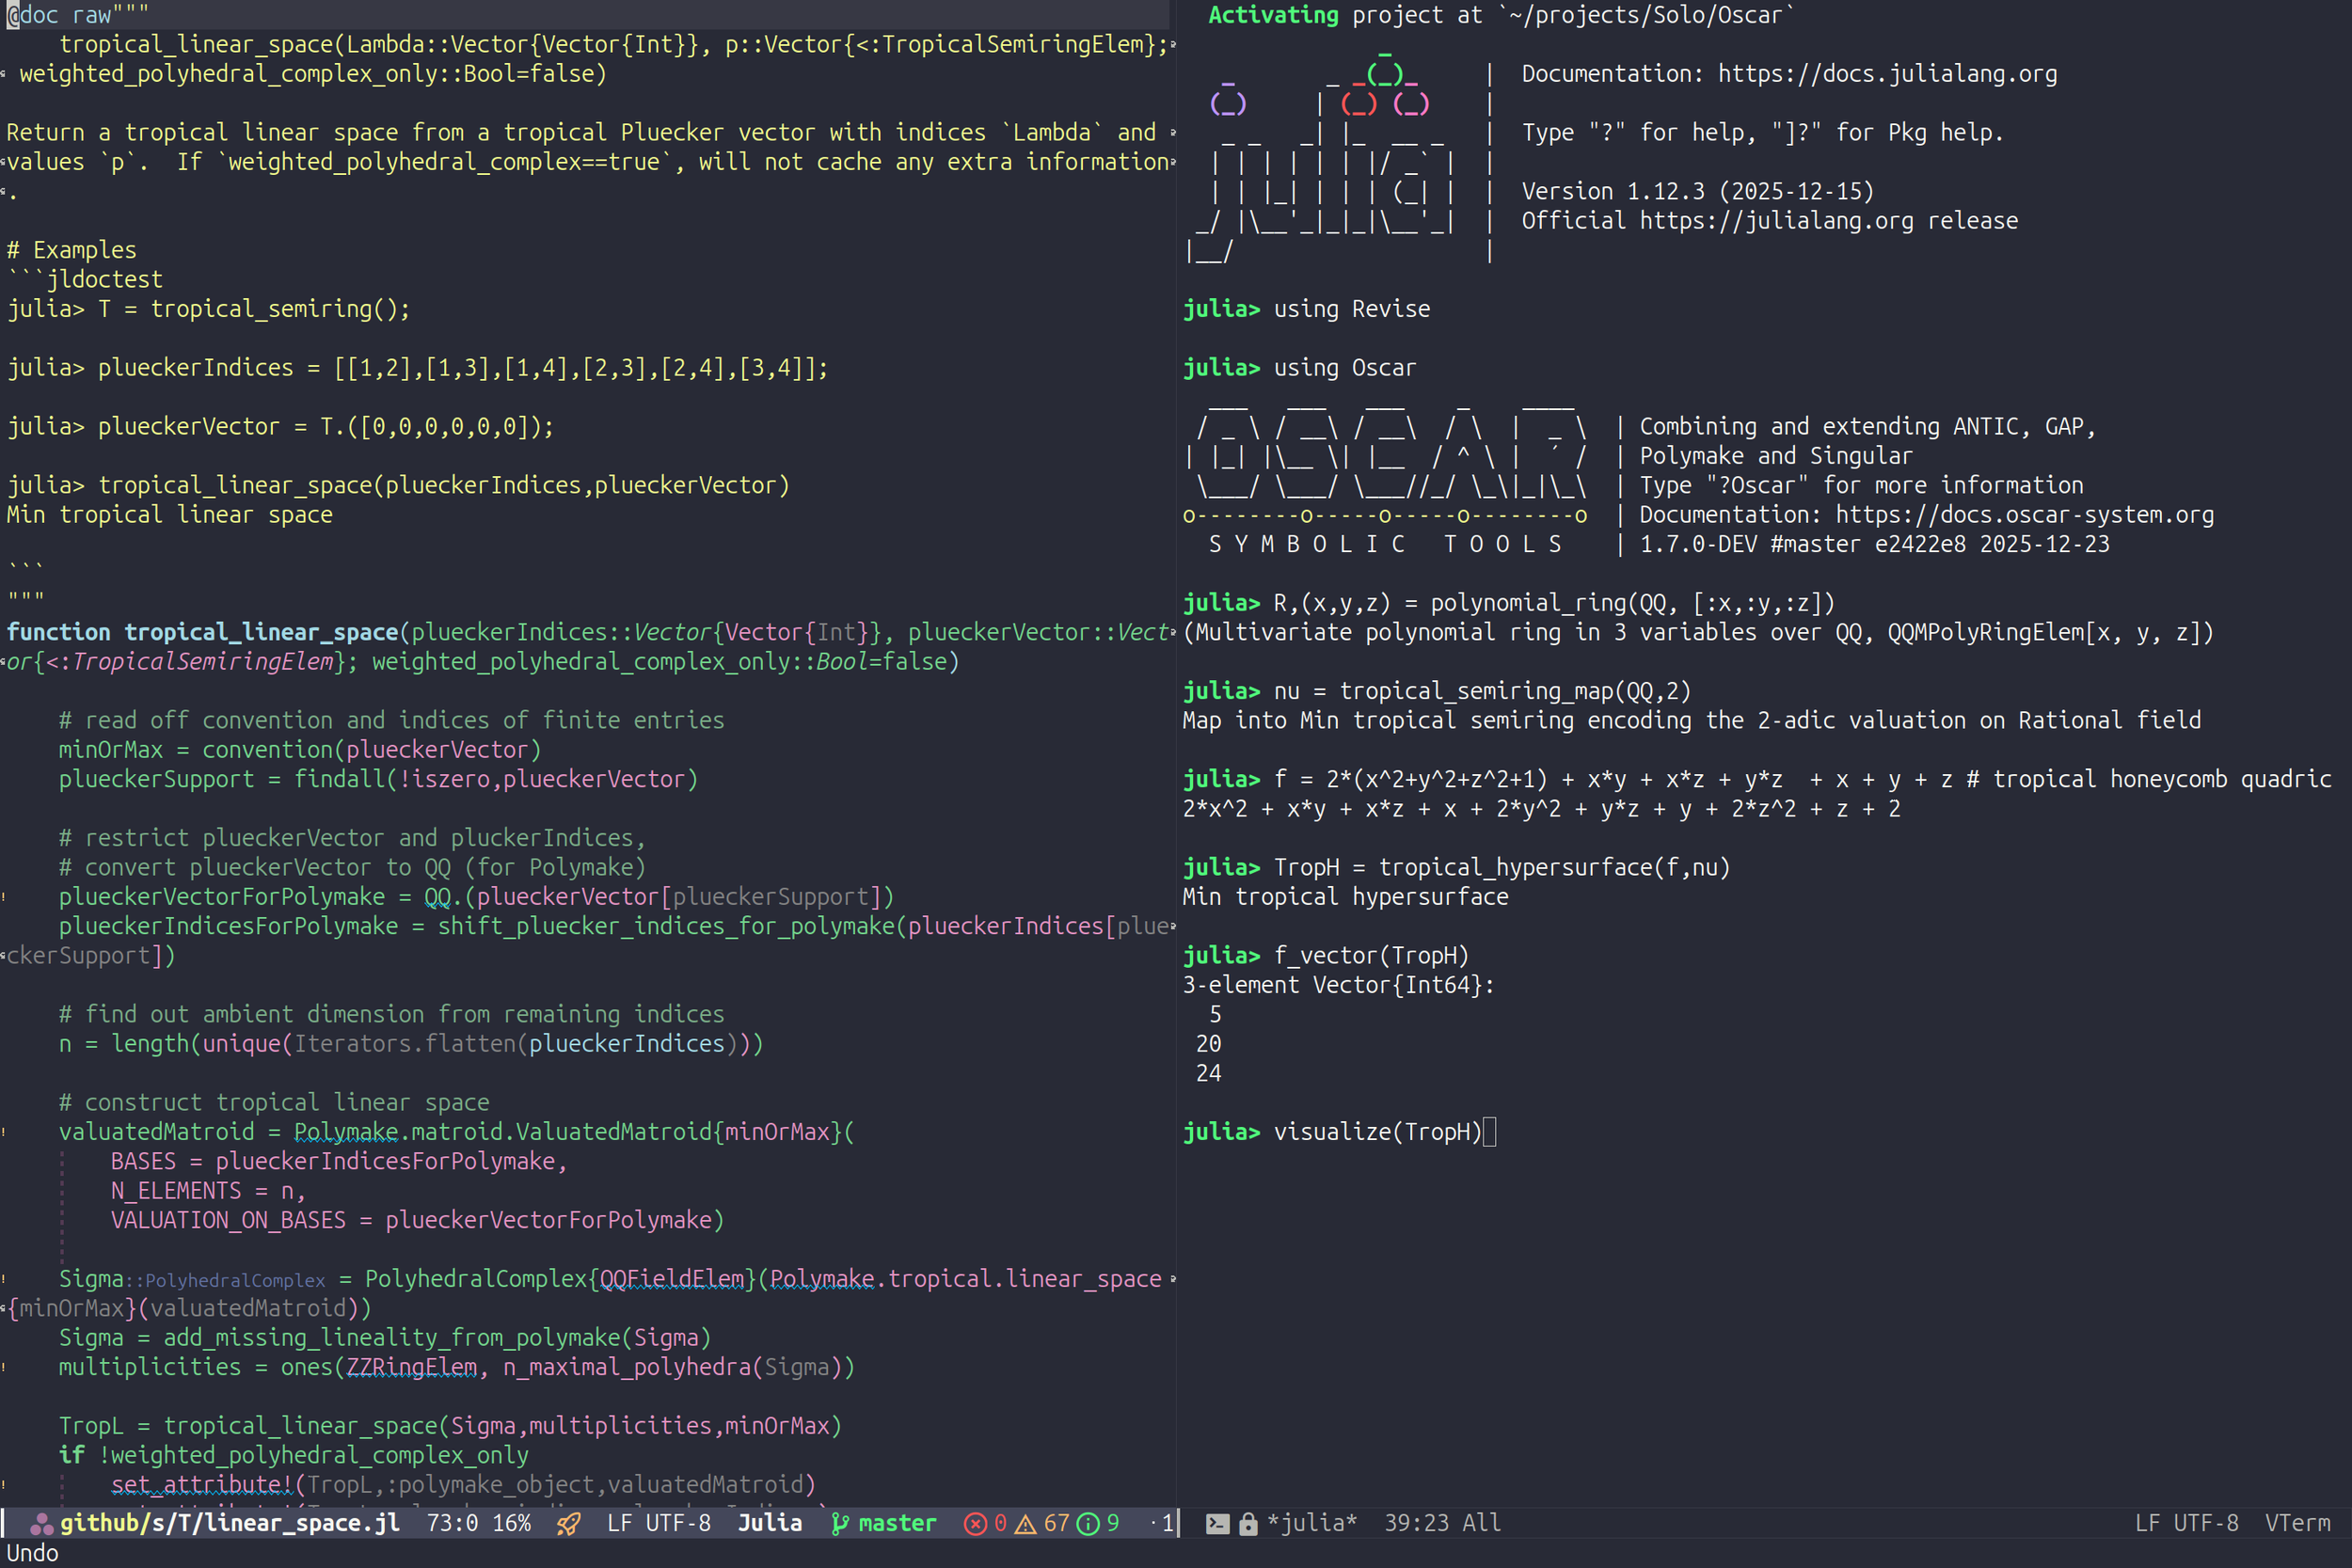The image size is (2352, 1568).
Task: Click the warning triangle icon showing 67
Action: [1026, 1523]
